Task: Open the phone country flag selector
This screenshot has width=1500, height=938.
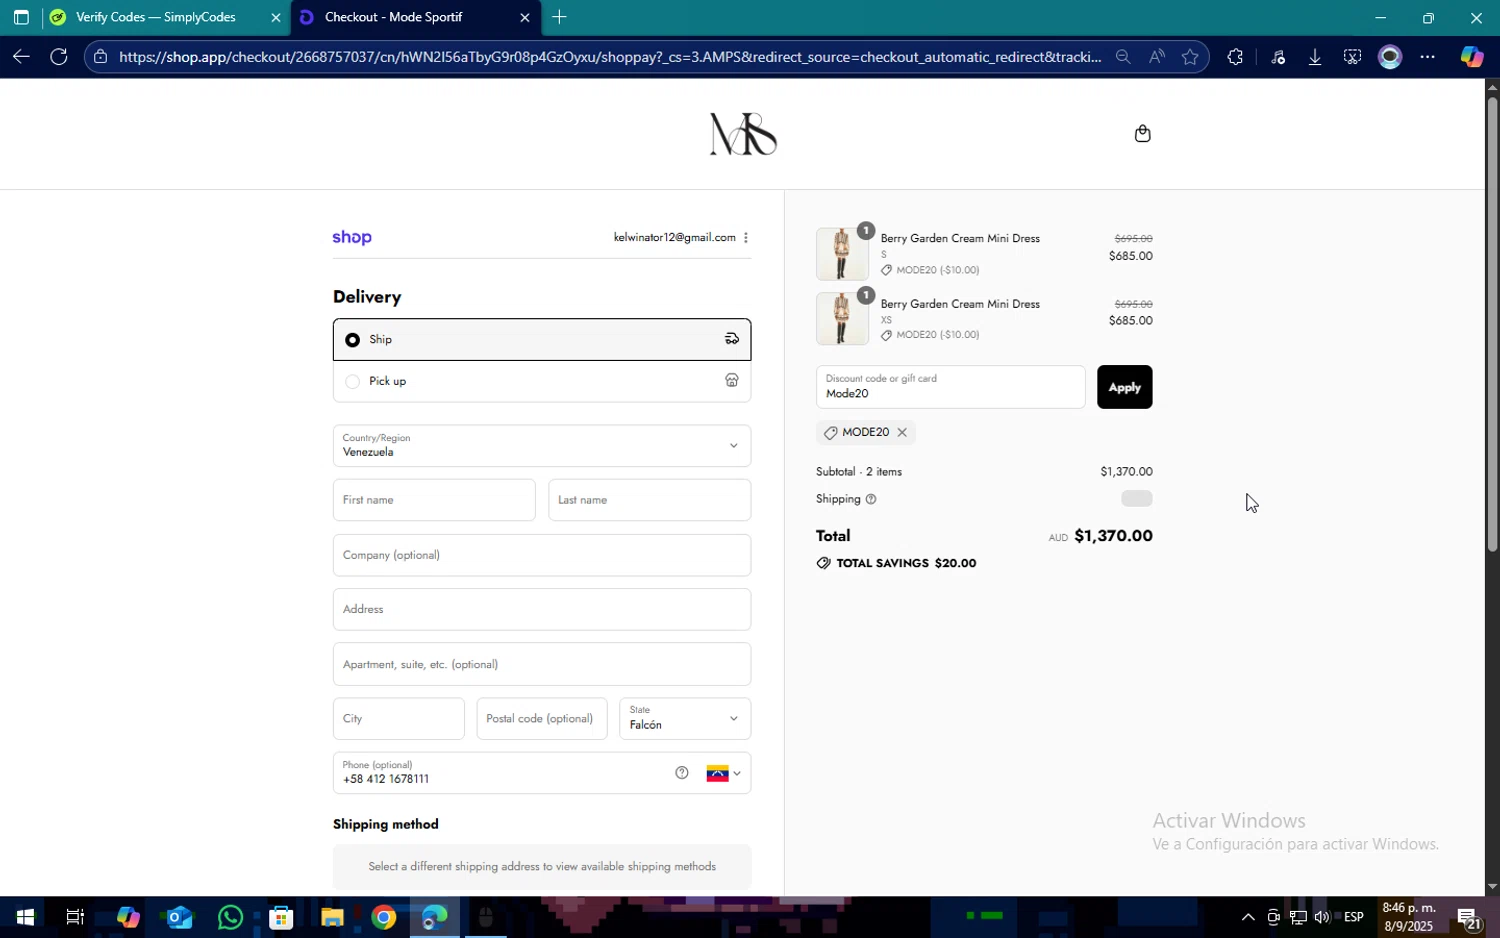Action: point(724,773)
